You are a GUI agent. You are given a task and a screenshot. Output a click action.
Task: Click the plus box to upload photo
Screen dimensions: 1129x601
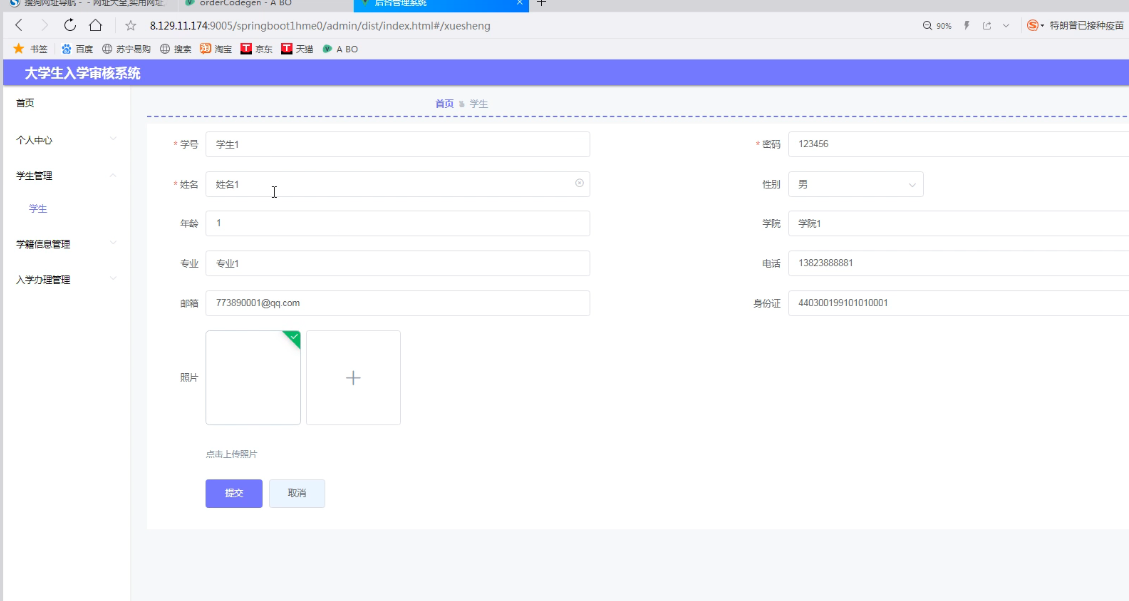(x=353, y=377)
